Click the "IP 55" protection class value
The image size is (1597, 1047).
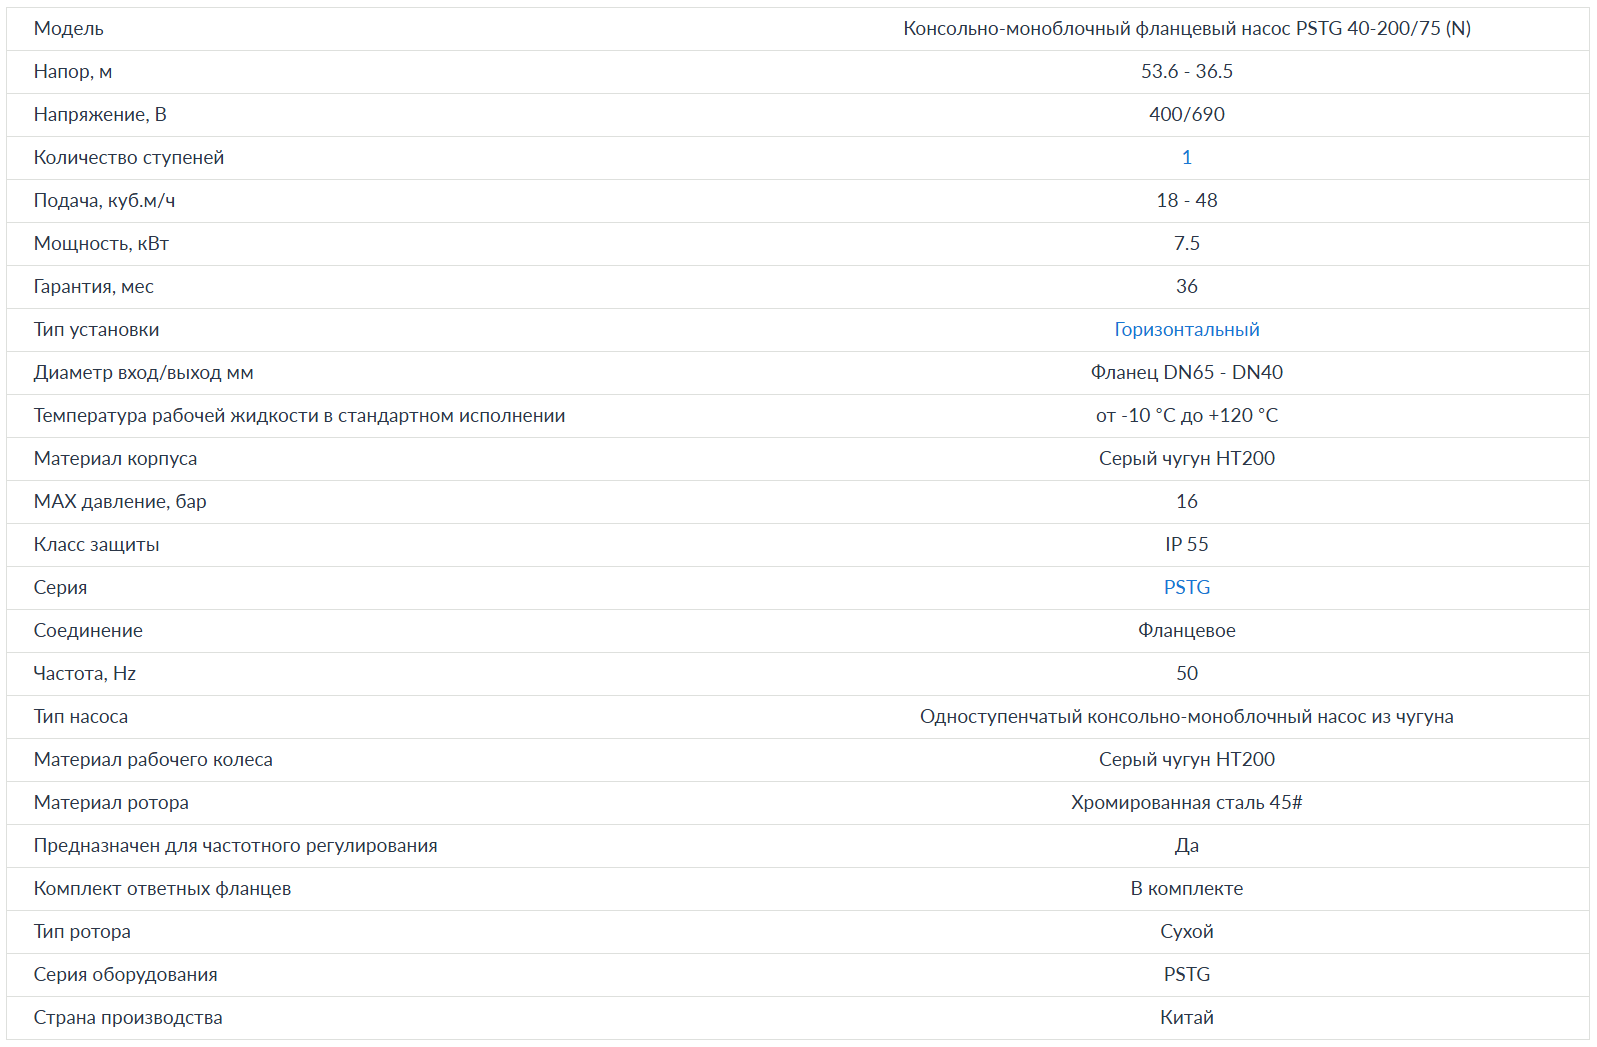point(1186,545)
